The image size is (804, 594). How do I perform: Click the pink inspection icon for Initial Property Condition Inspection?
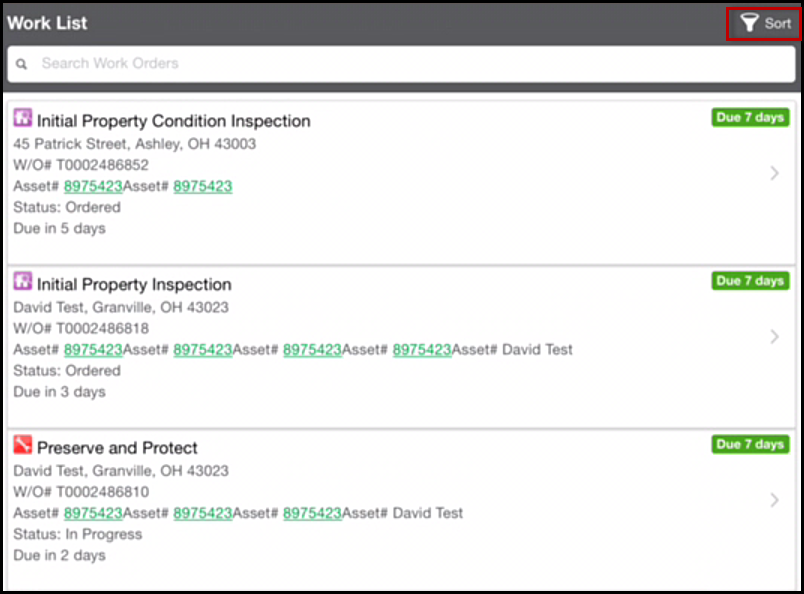tap(23, 118)
